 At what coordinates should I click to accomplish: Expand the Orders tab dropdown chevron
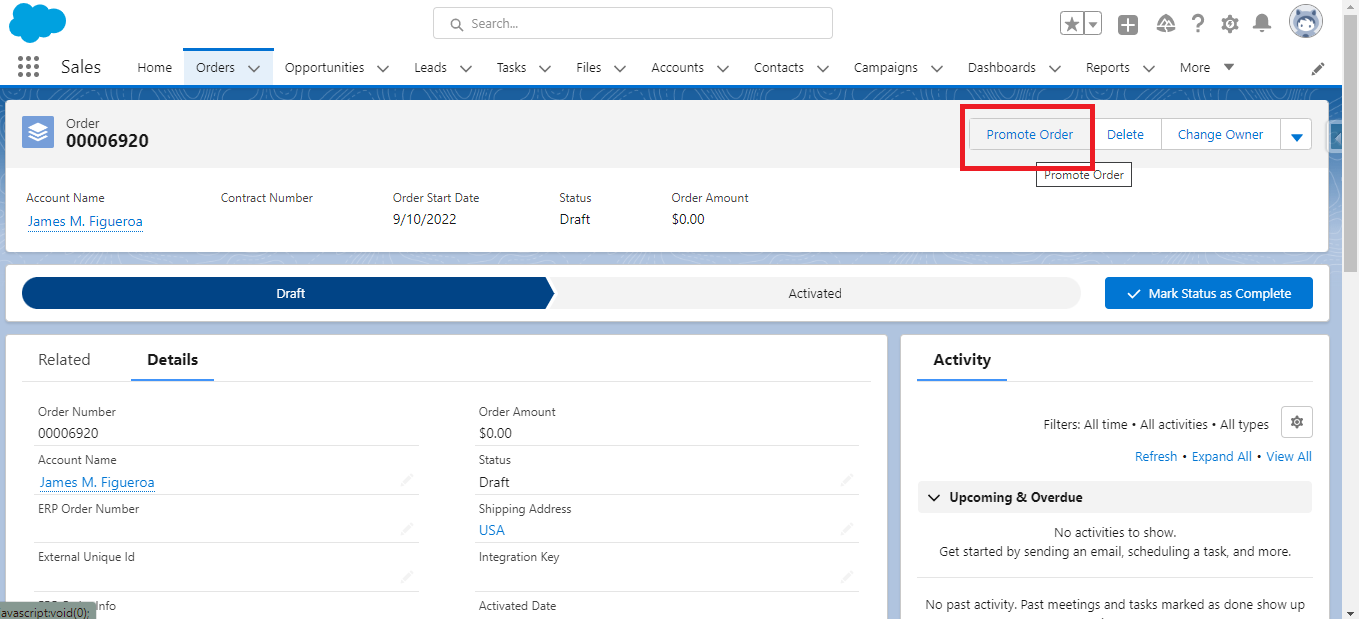pos(254,68)
